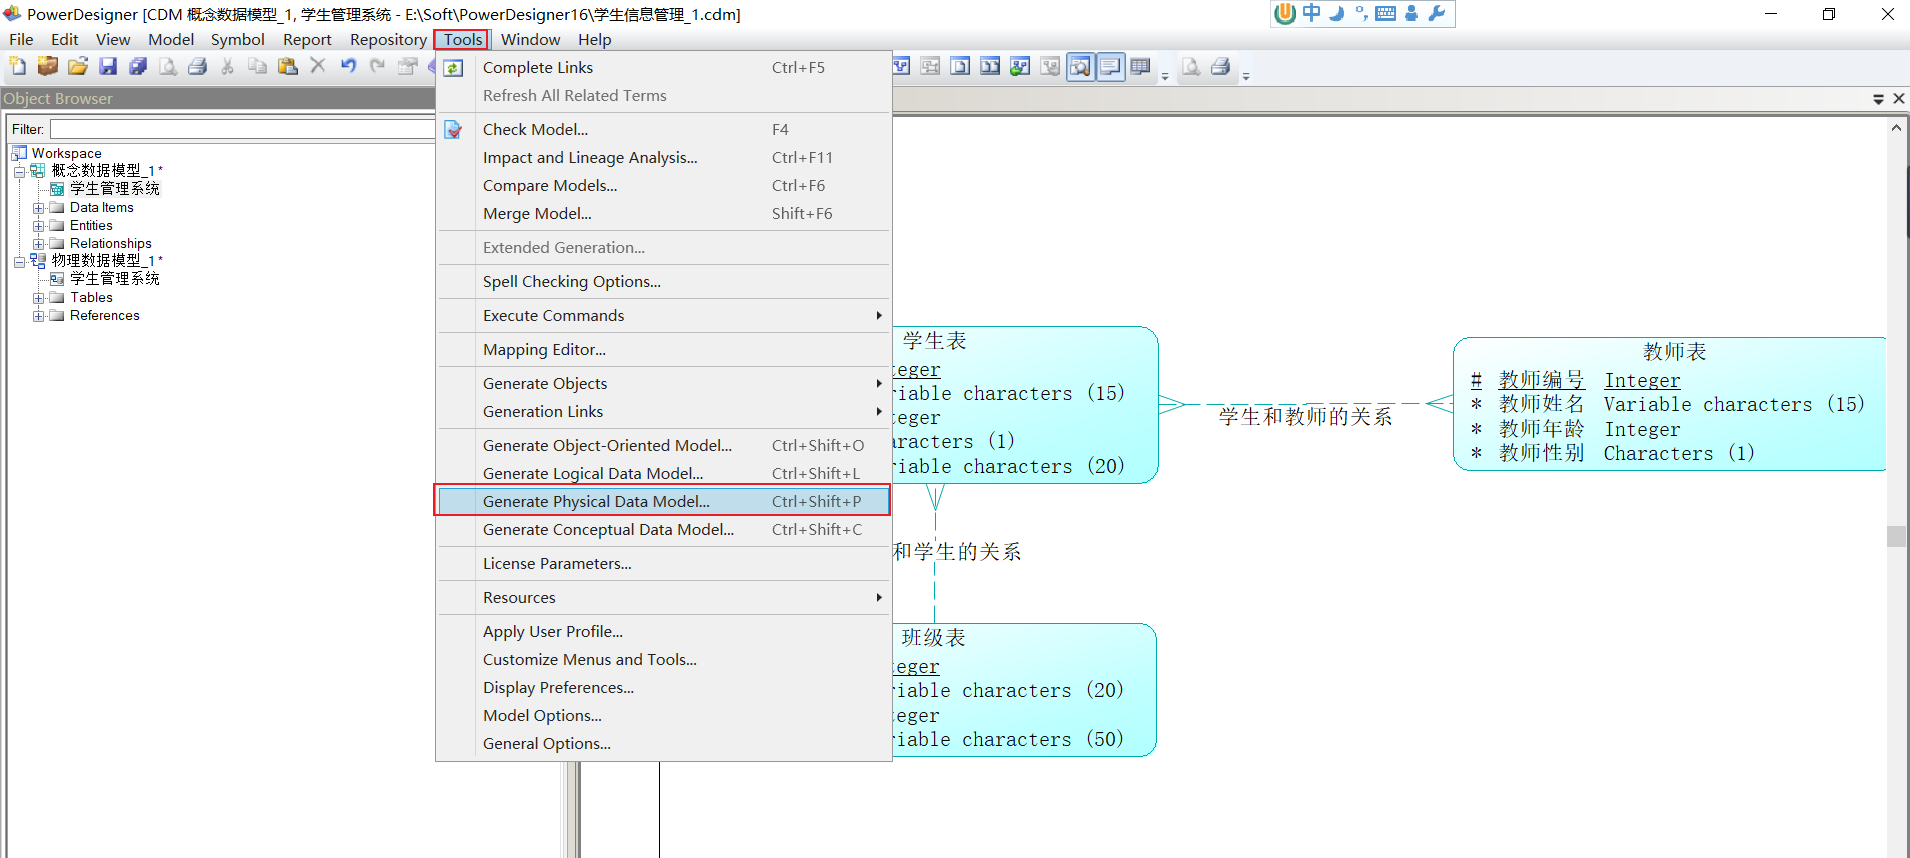Collapse the 物理数据模型_1 tree node
Image resolution: width=1910 pixels, height=858 pixels.
[x=19, y=261]
